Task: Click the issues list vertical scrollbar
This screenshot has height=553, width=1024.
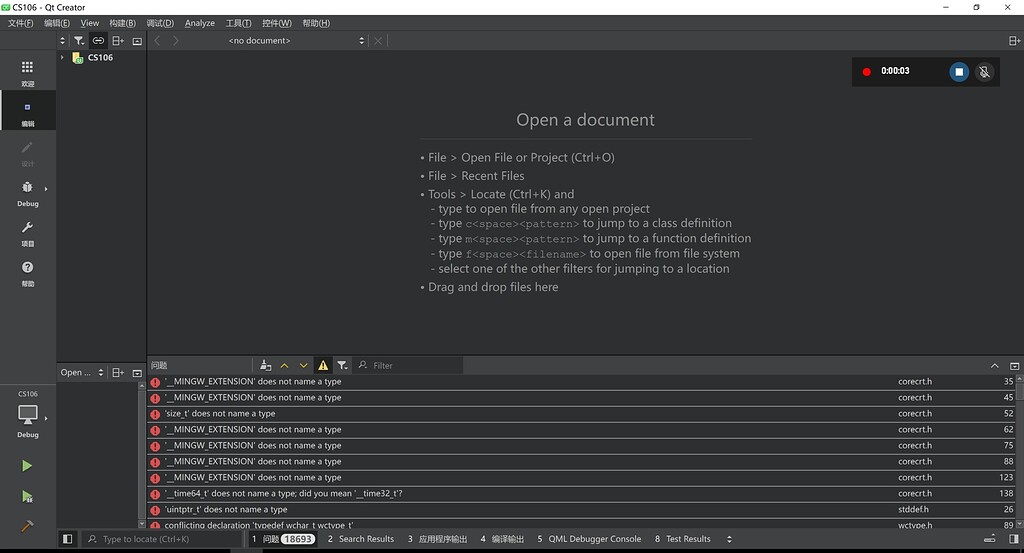Action: pos(1019,450)
